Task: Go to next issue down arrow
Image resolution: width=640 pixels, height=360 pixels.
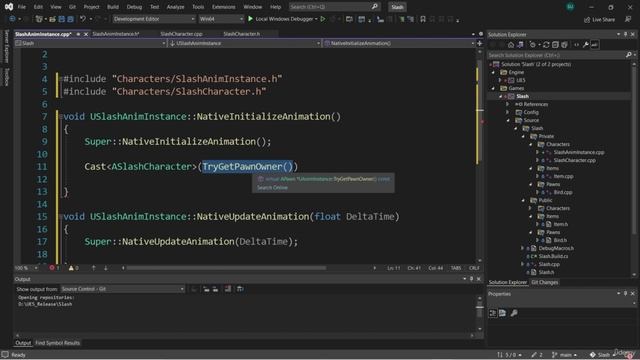Action: [105, 268]
